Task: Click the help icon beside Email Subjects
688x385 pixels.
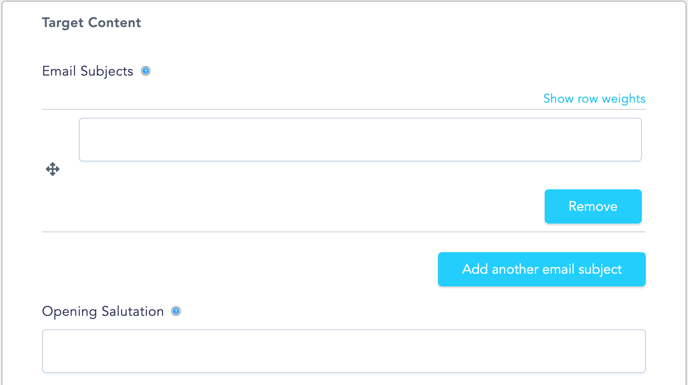Action: (146, 71)
